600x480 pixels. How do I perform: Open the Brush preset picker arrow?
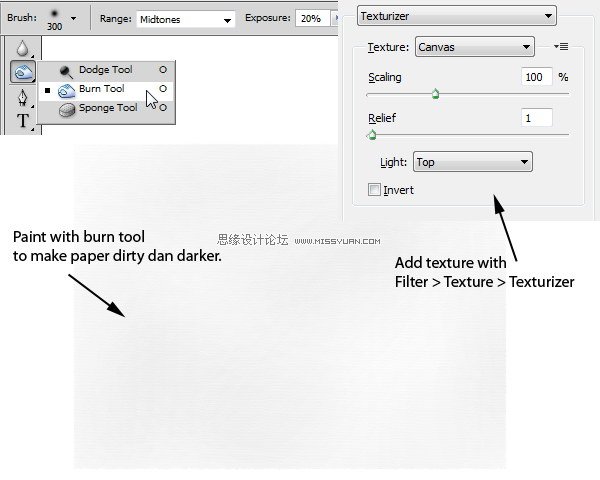[x=73, y=18]
